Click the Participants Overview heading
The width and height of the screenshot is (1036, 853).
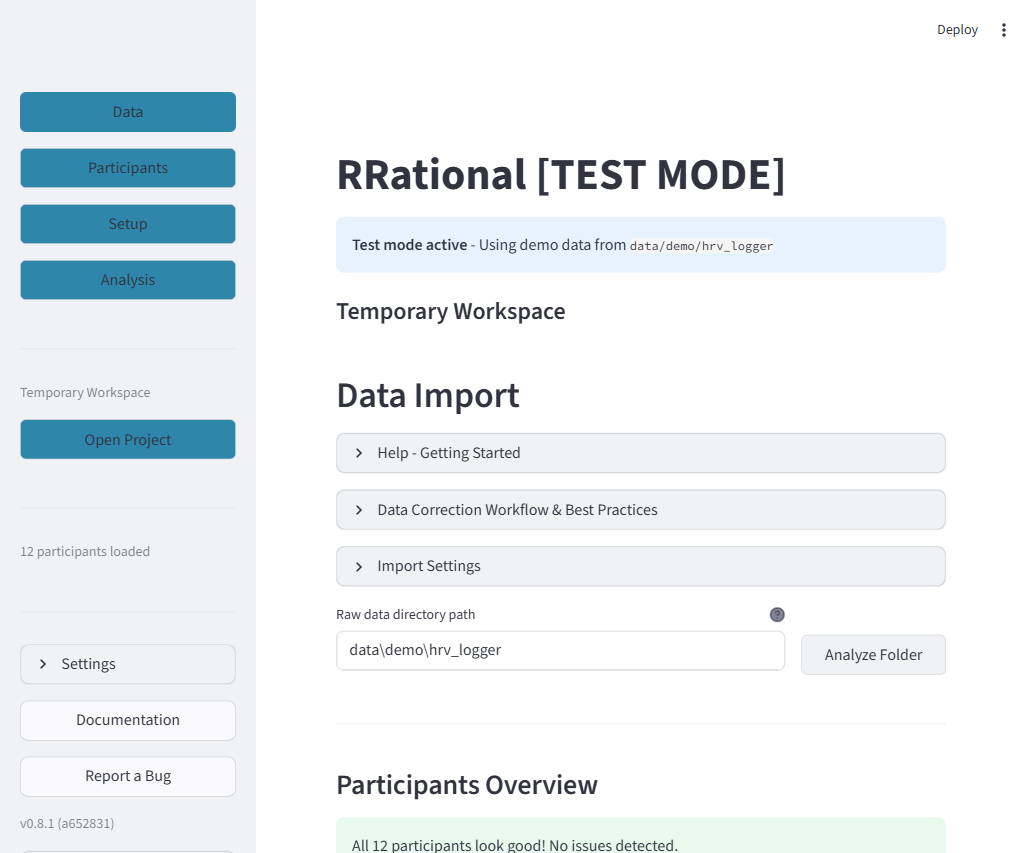click(466, 785)
